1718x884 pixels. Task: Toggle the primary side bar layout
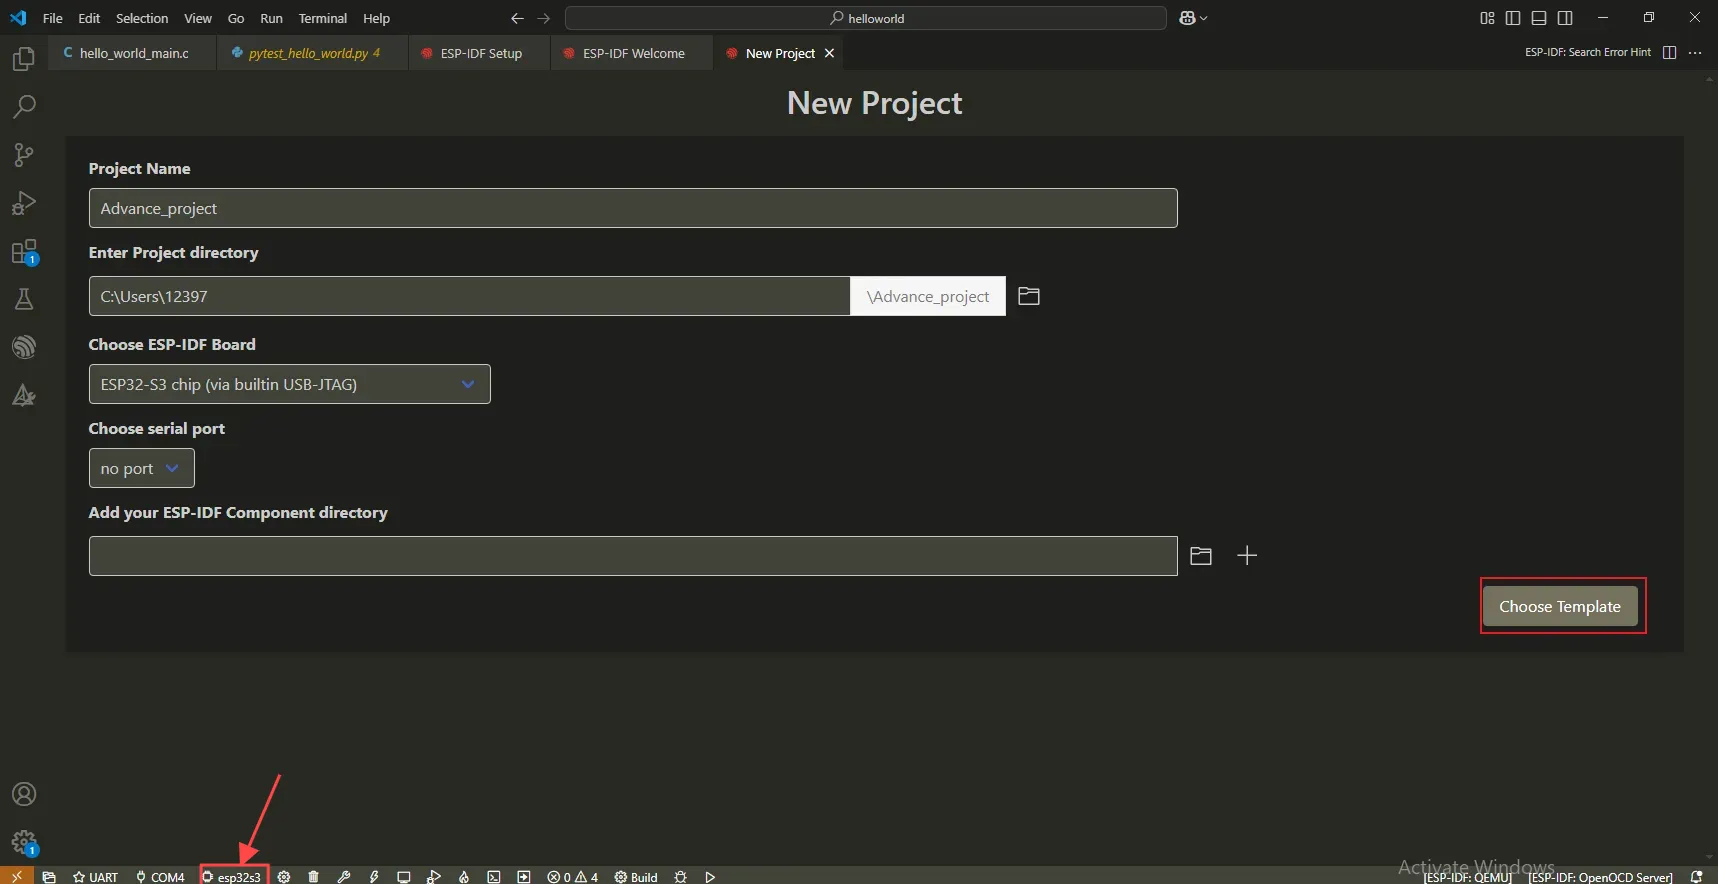coord(1513,18)
